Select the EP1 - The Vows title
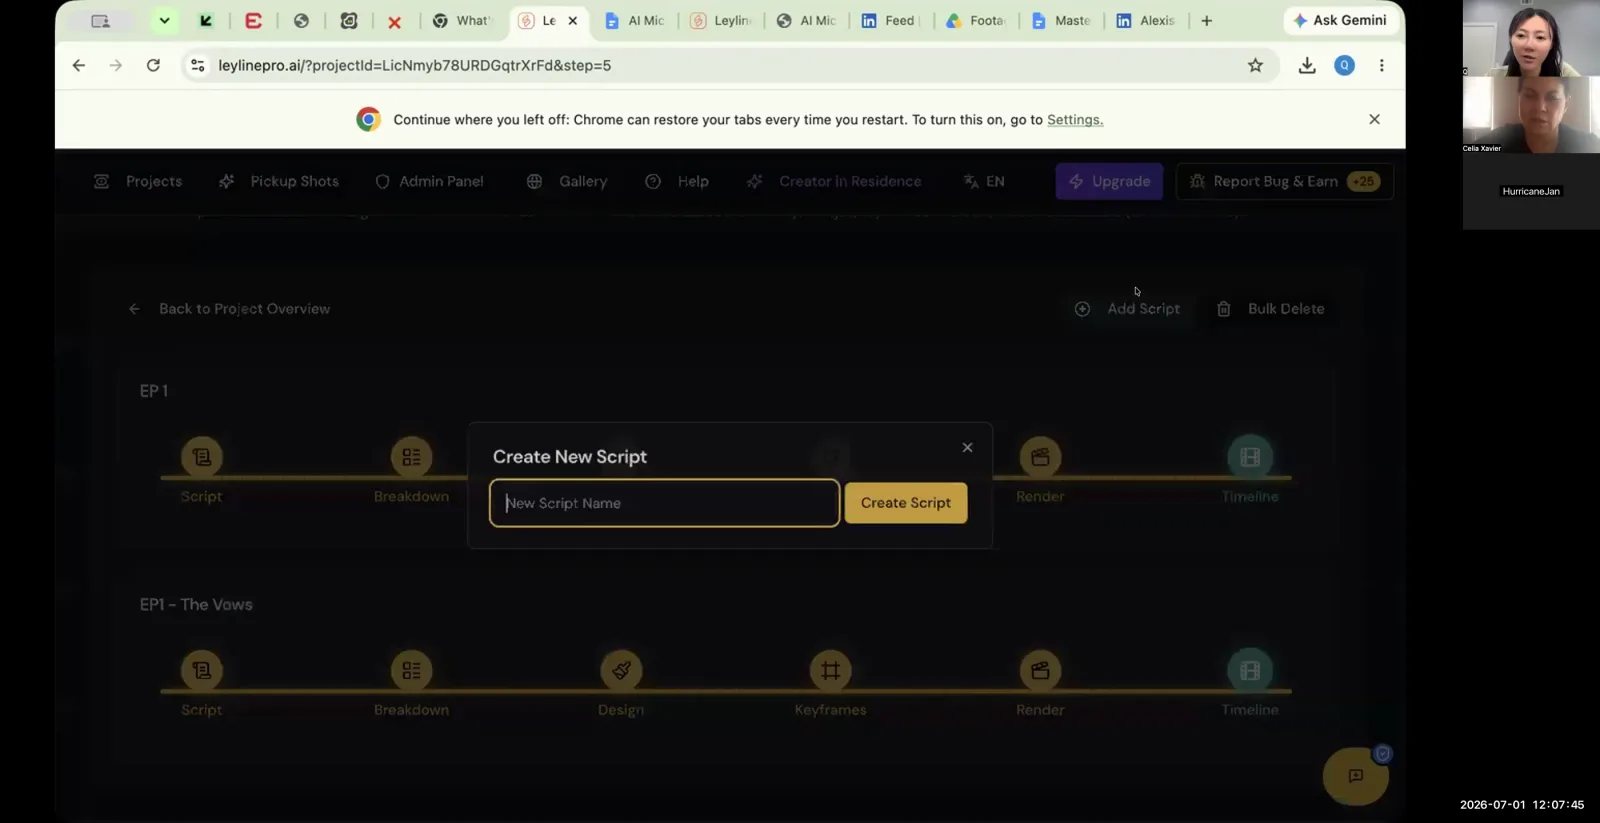This screenshot has width=1600, height=823. (196, 604)
